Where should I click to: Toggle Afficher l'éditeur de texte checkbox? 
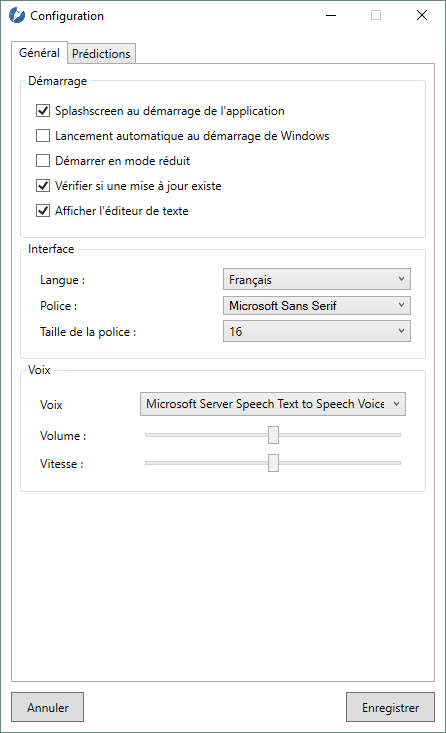pos(43,211)
